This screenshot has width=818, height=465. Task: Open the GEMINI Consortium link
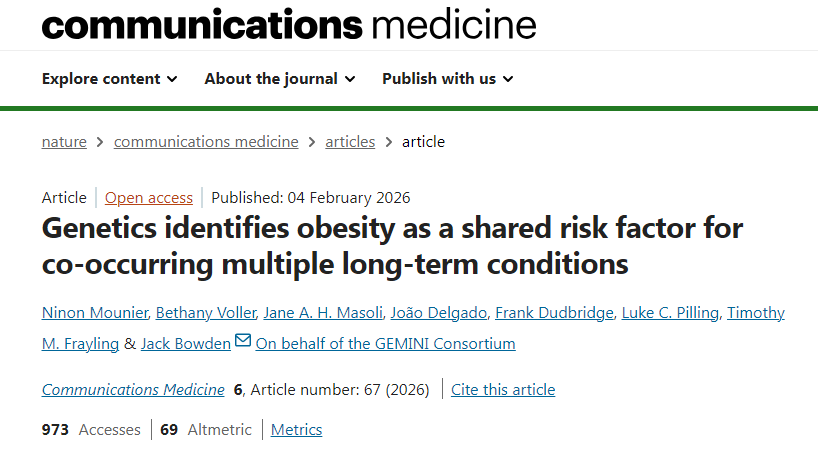click(x=385, y=344)
